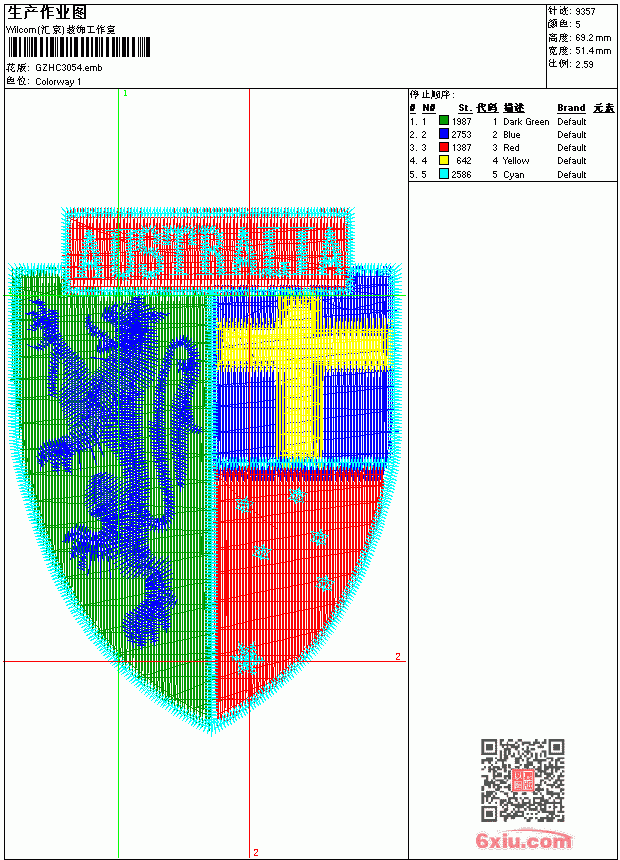The width and height of the screenshot is (620, 860).
Task: Click the GZHC3054.emb file name
Action: click(x=69, y=68)
